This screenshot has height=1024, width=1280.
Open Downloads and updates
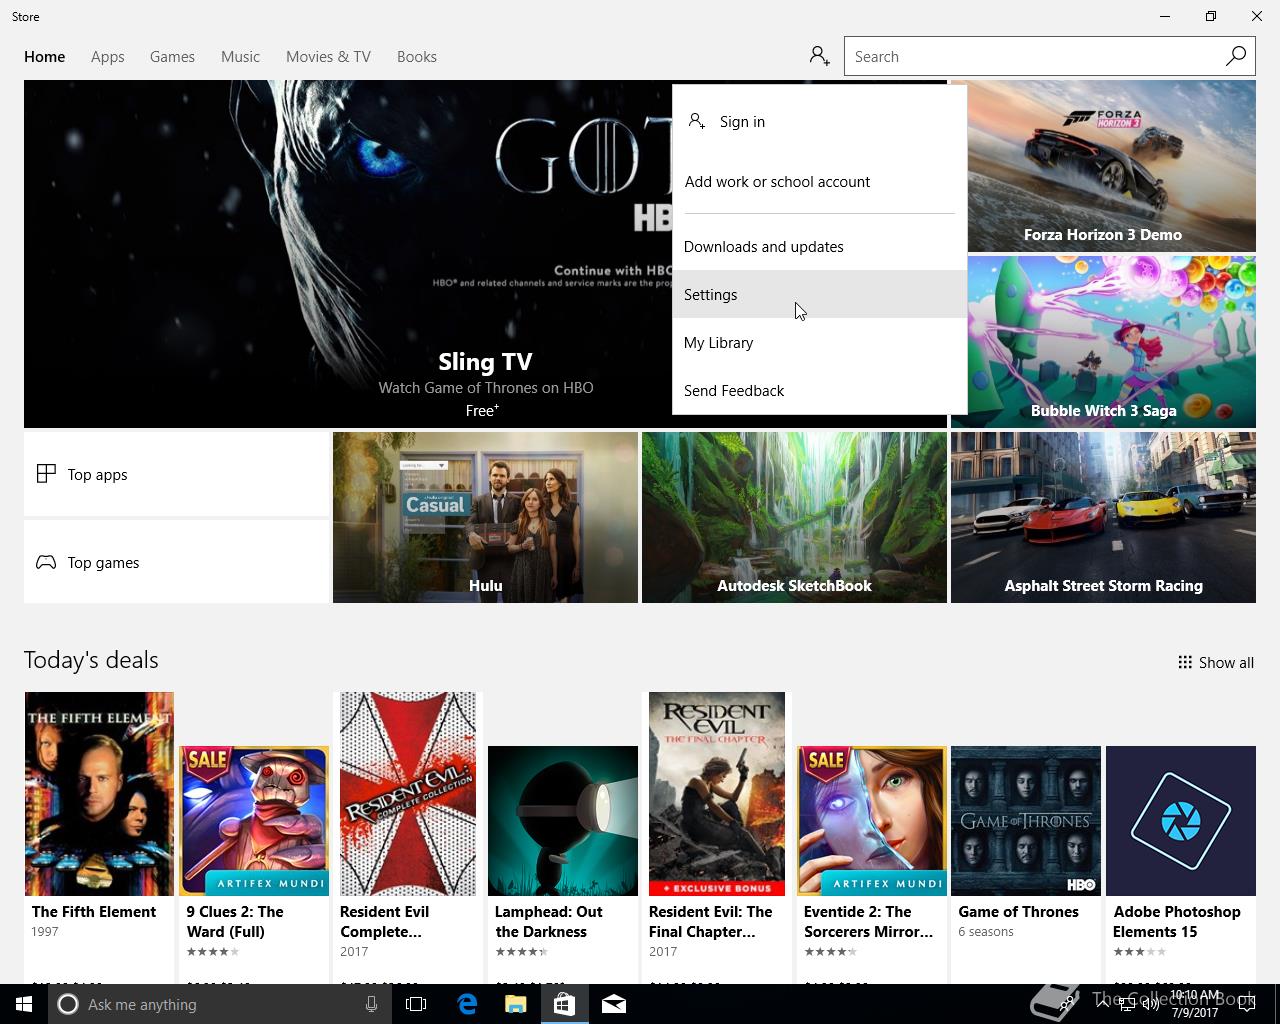pos(820,246)
